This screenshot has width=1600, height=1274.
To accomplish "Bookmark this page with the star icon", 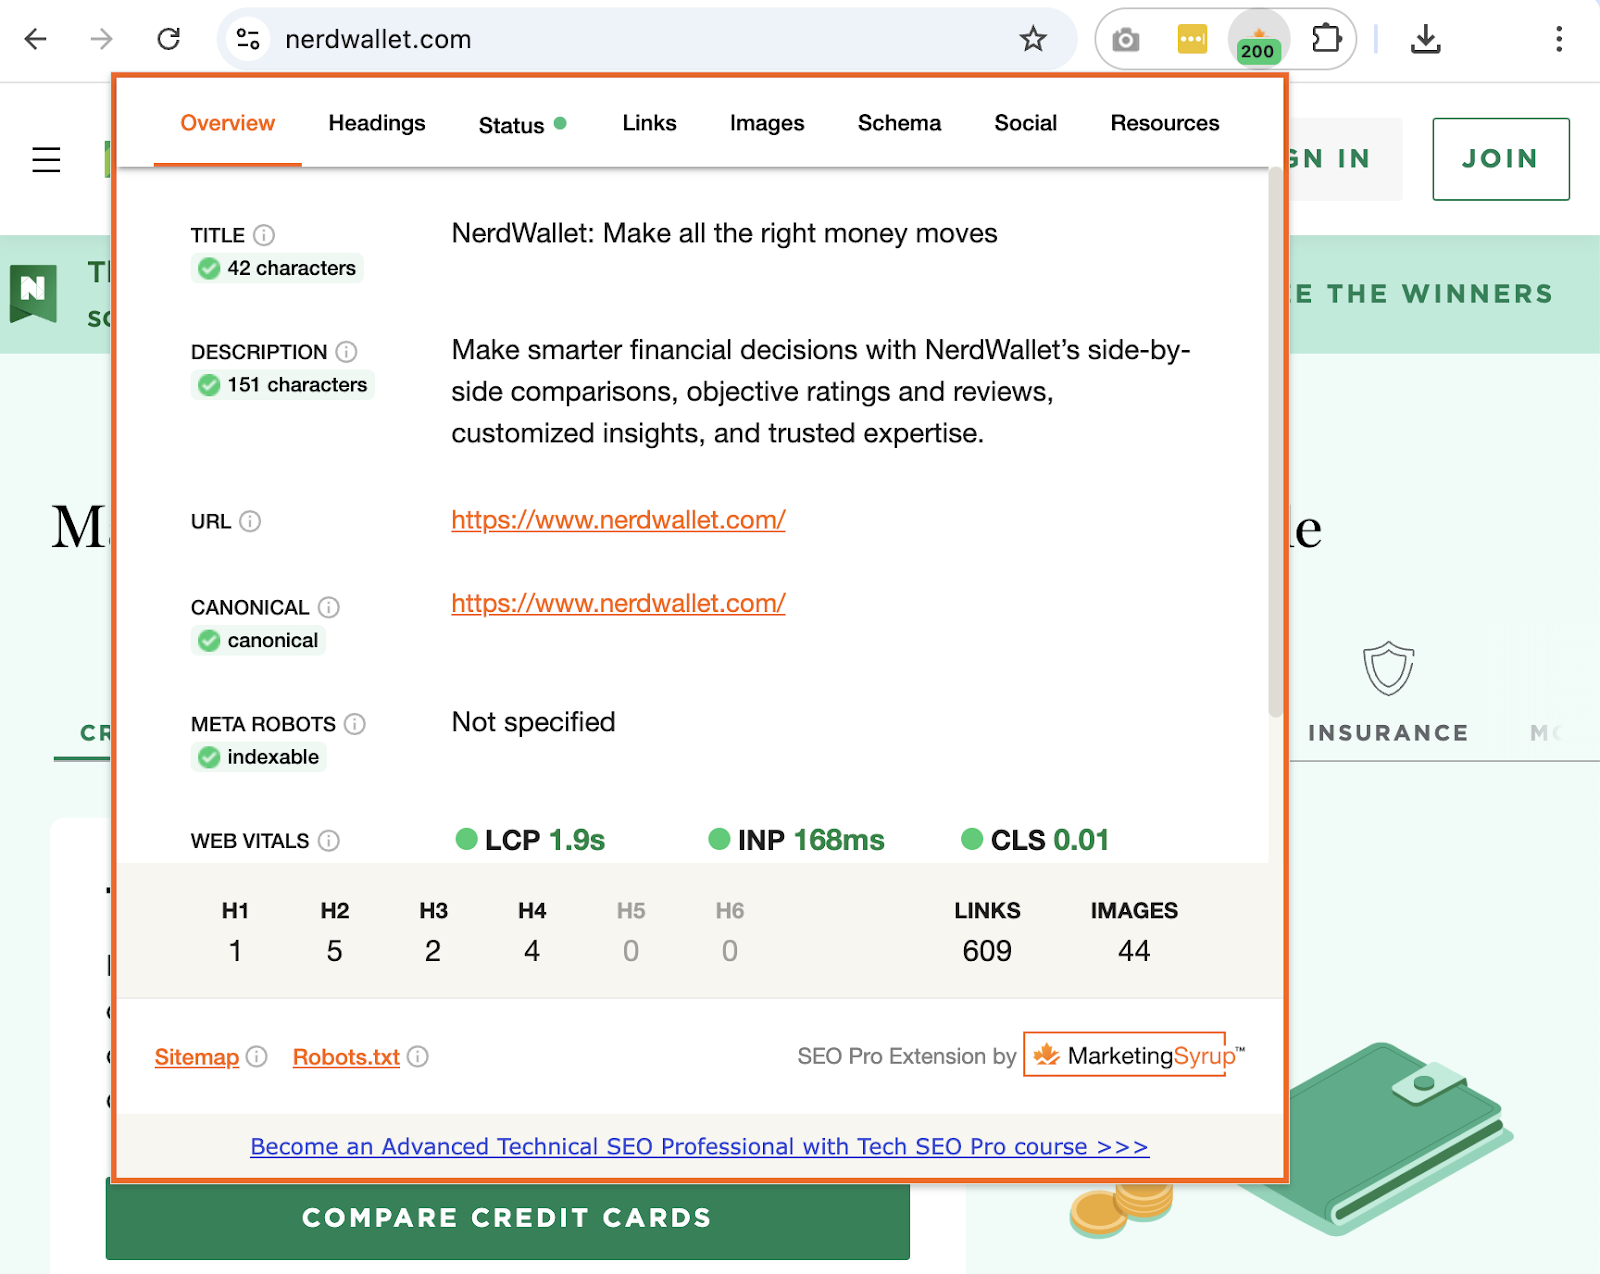I will [1033, 39].
